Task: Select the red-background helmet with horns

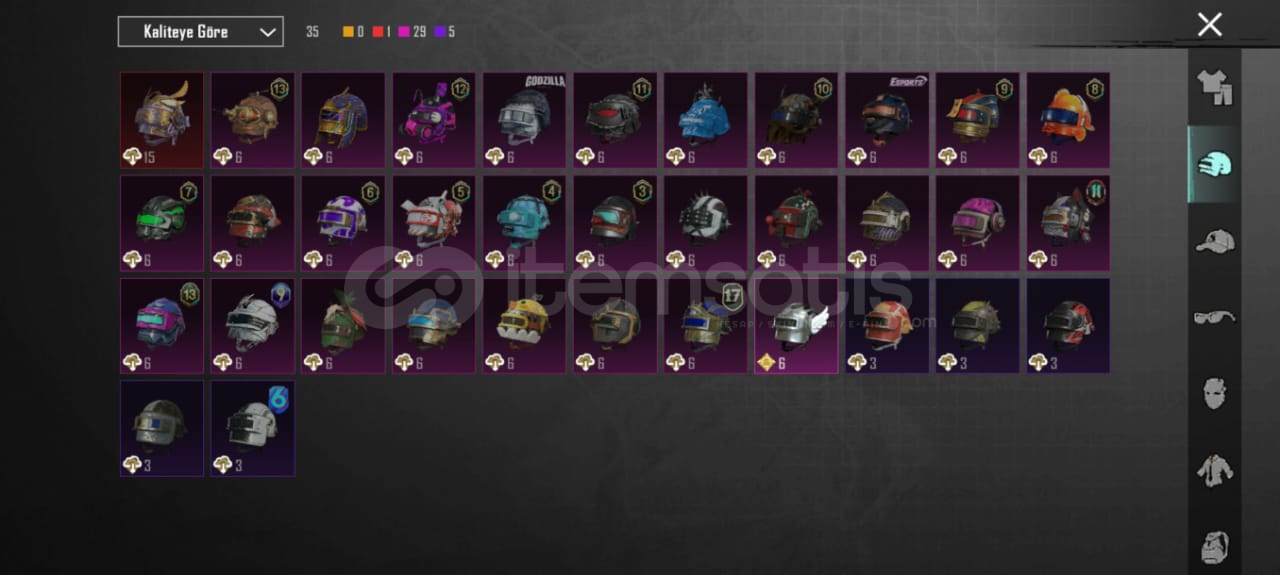Action: 162,119
